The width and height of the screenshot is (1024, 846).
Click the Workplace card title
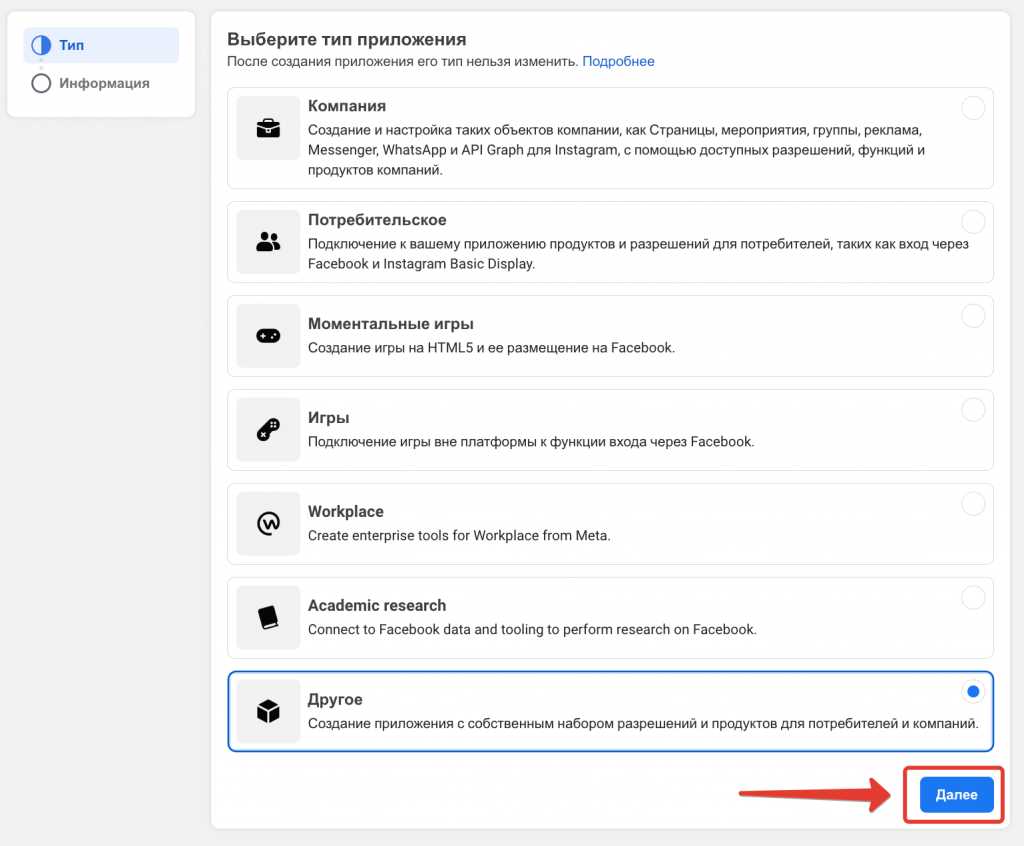pos(345,512)
